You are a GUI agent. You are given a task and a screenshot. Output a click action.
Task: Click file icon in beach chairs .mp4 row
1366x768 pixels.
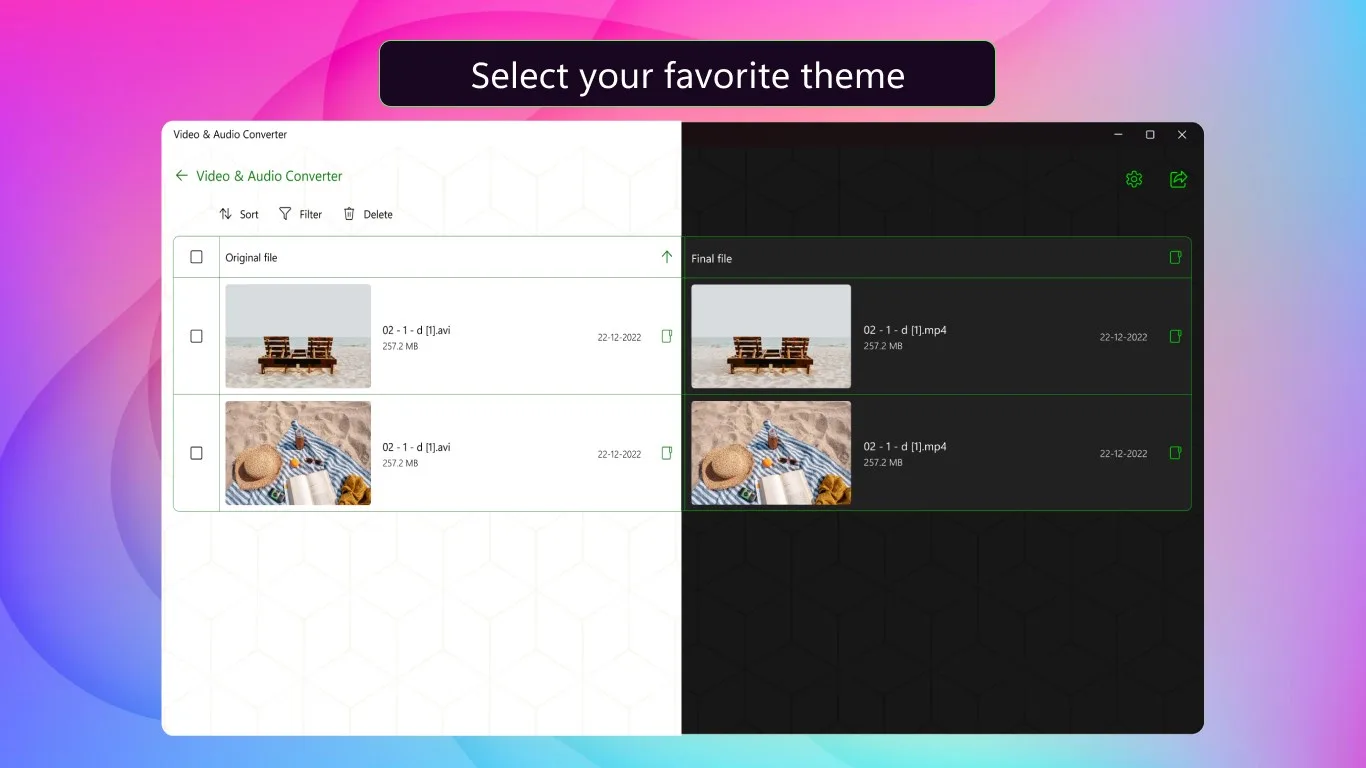[x=1176, y=336]
